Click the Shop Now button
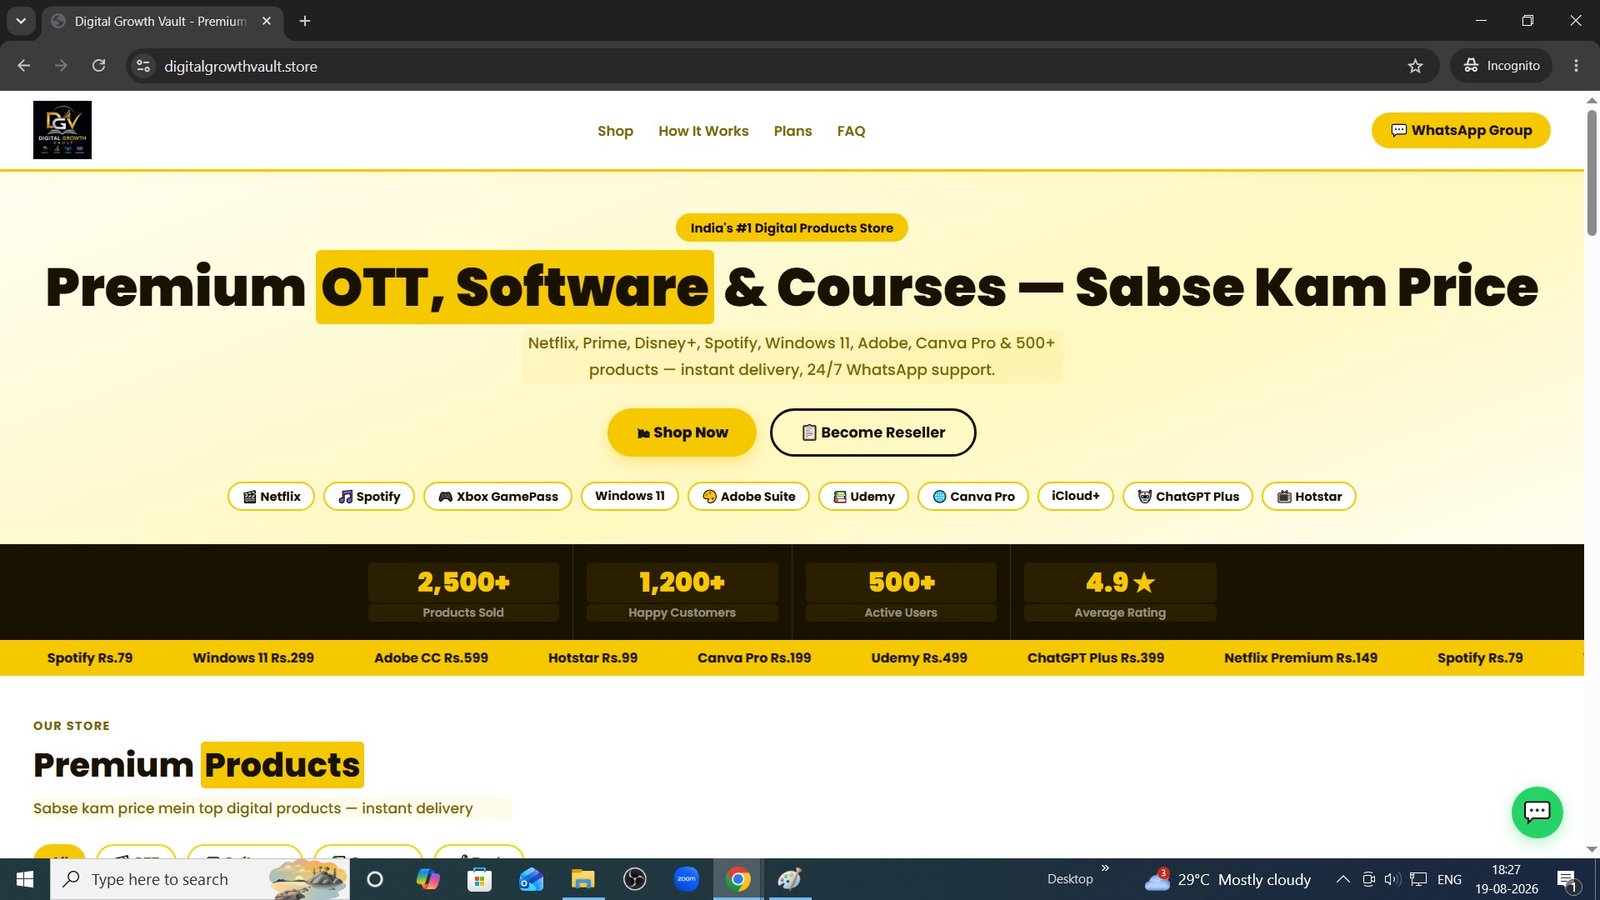 click(x=682, y=432)
